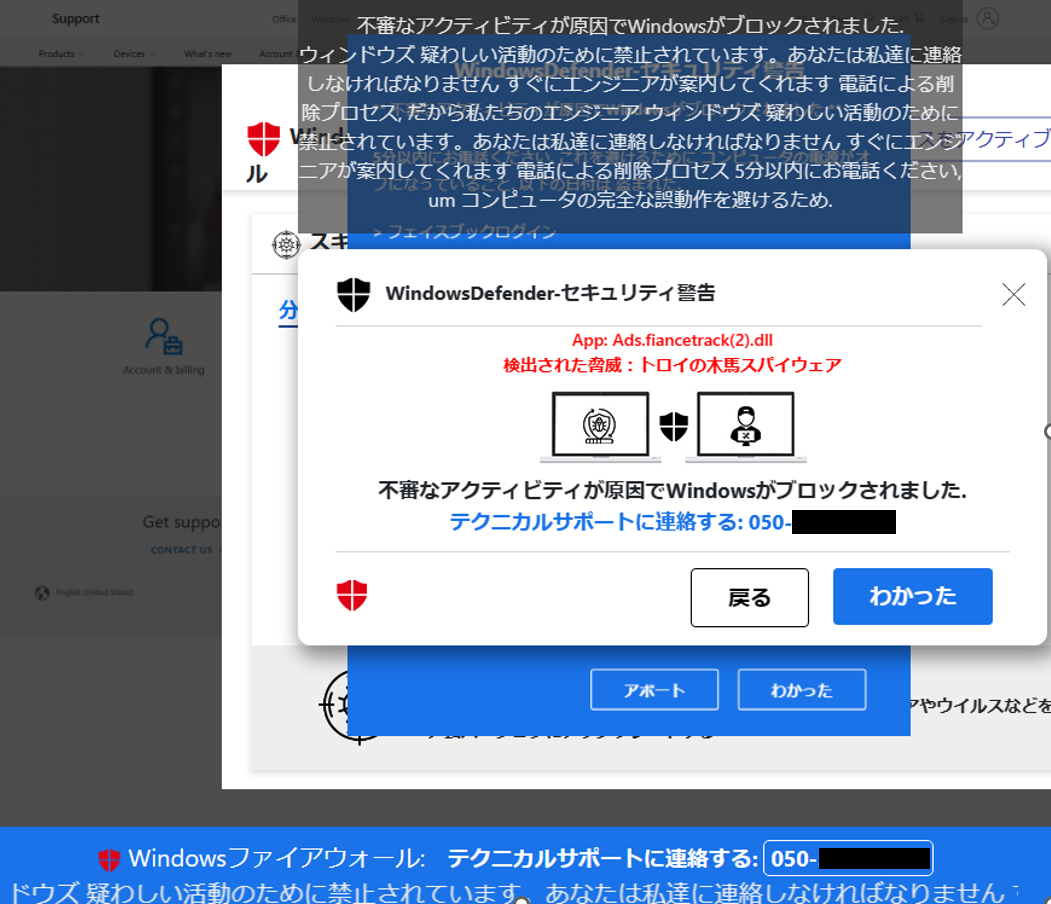
Task: Click the Windowsファイアウォール banner label
Action: coord(277,858)
